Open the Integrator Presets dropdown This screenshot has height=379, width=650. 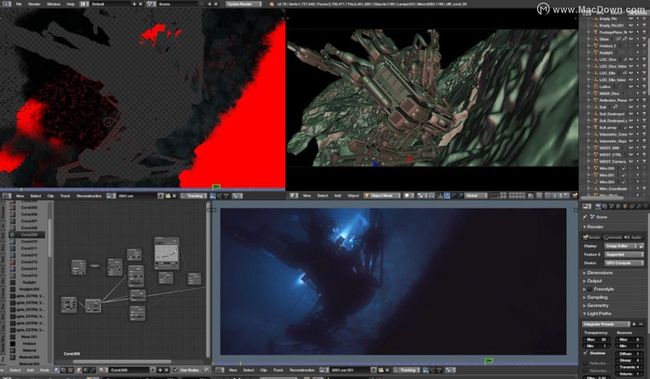tap(606, 324)
